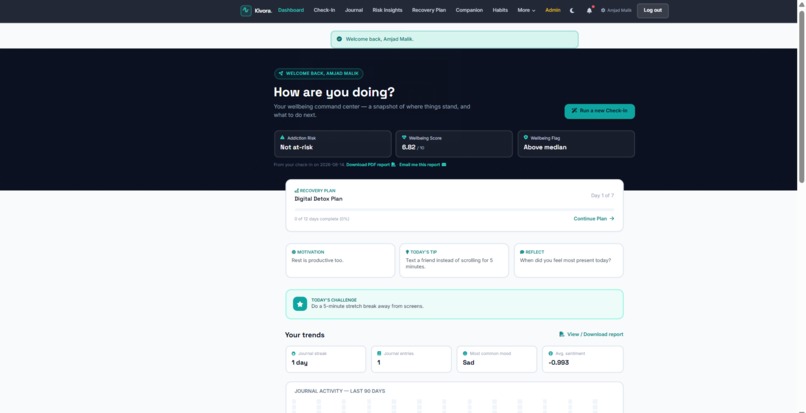Open notifications via the bell icon
The height and width of the screenshot is (413, 806).
click(x=589, y=10)
